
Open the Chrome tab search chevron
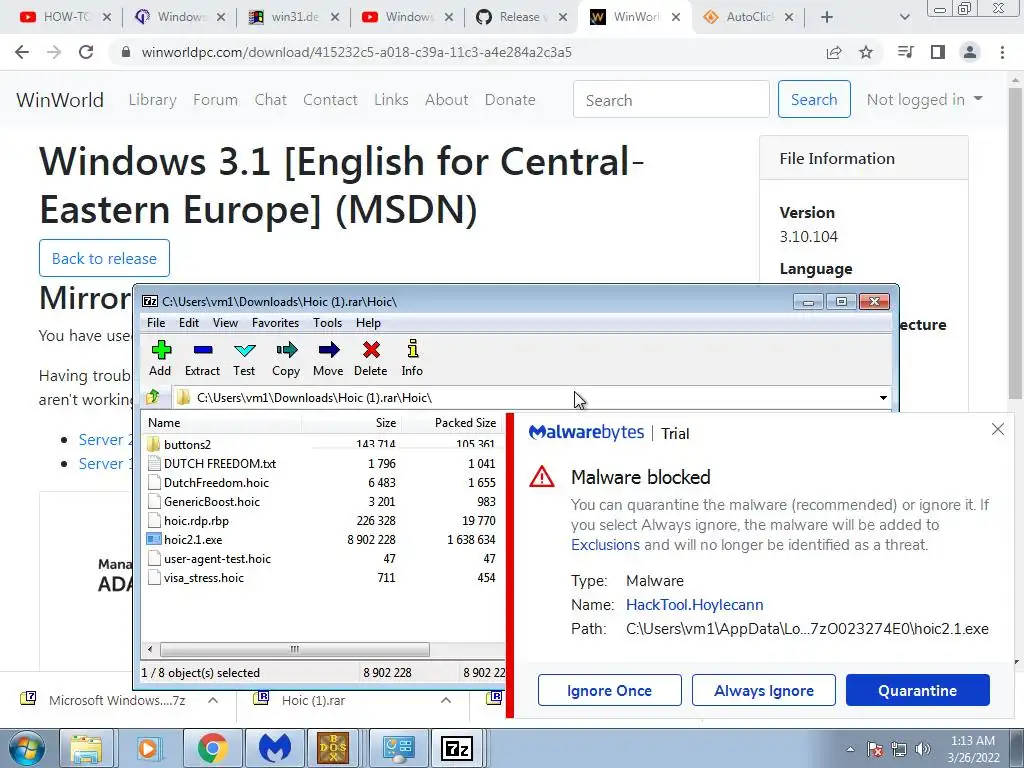904,17
